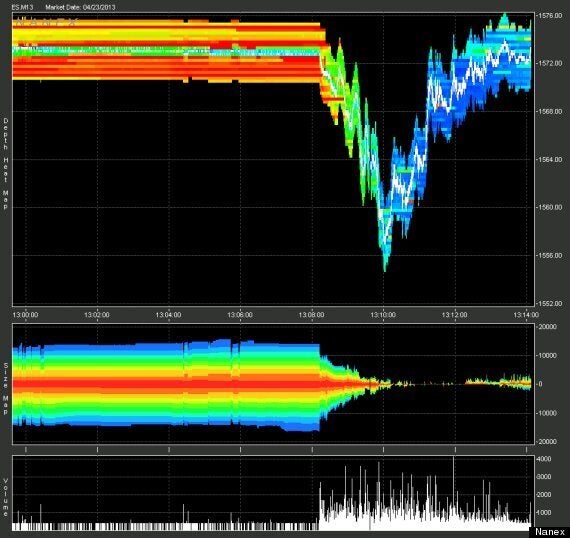The image size is (570, 538).
Task: Select the -10000 size axis label
Action: [548, 413]
